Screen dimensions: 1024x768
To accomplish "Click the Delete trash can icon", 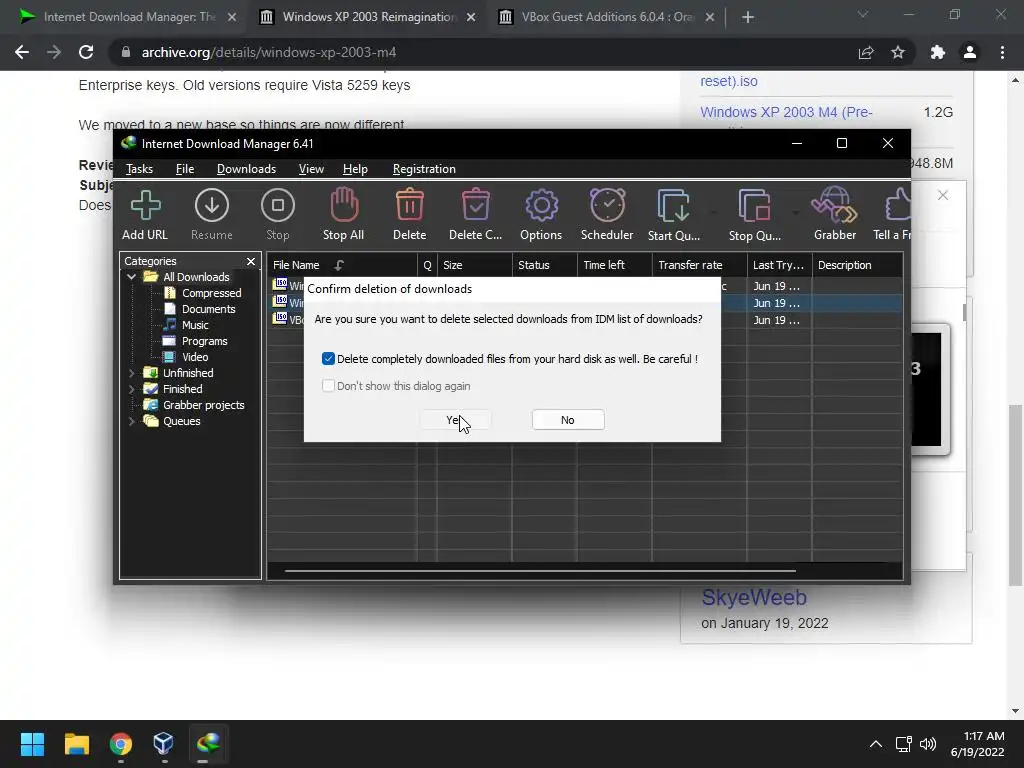I will [409, 205].
